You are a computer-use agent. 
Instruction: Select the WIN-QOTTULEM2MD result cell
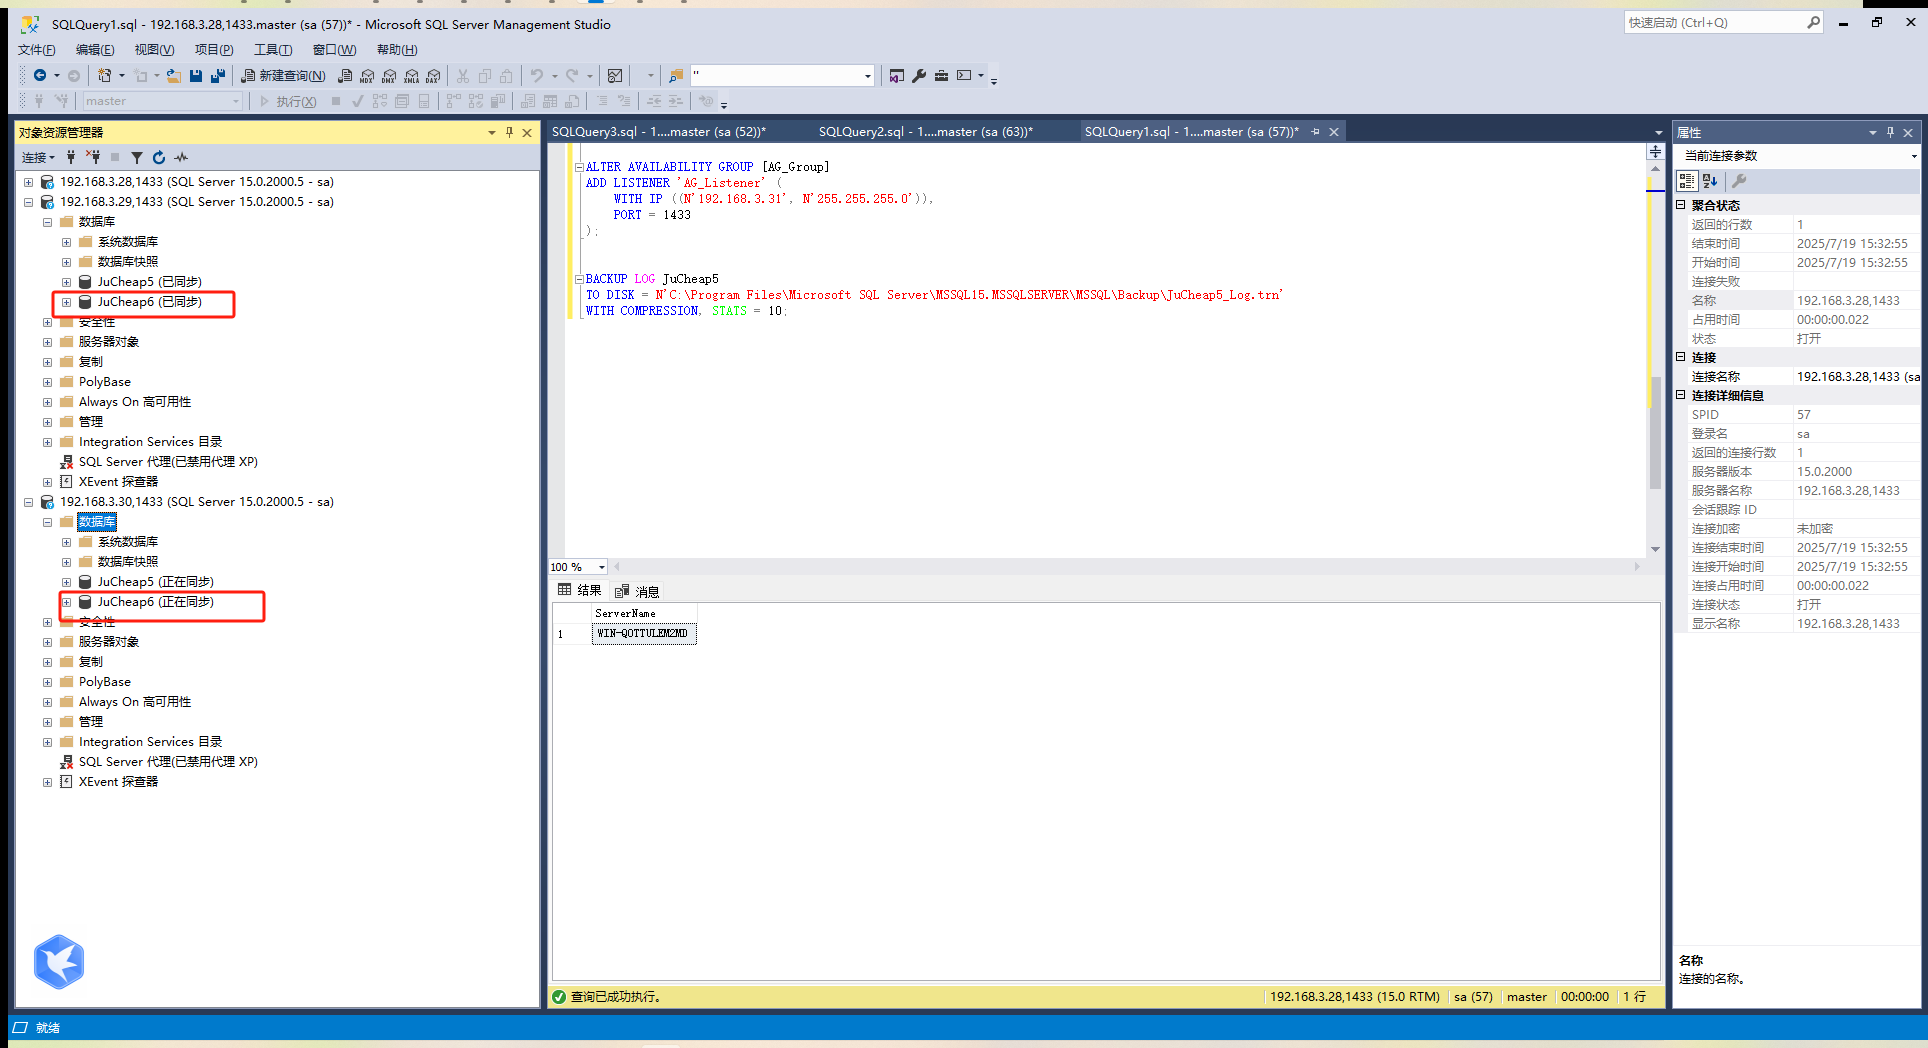click(644, 634)
